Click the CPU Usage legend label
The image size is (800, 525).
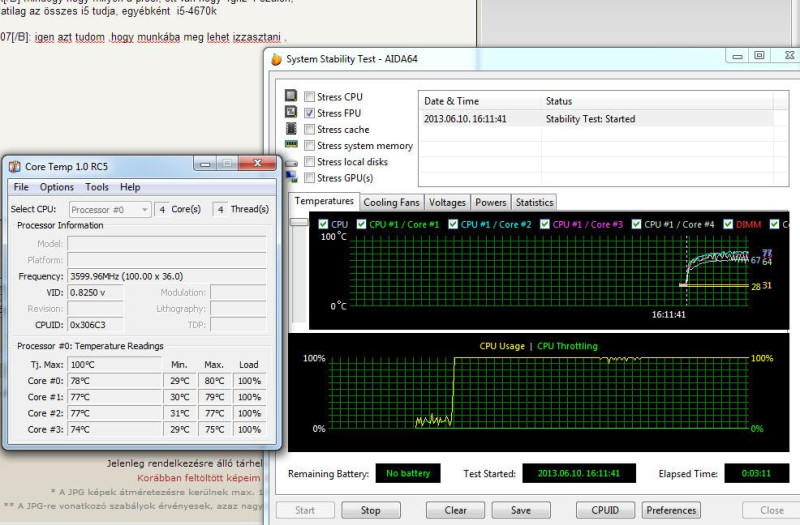click(x=502, y=346)
